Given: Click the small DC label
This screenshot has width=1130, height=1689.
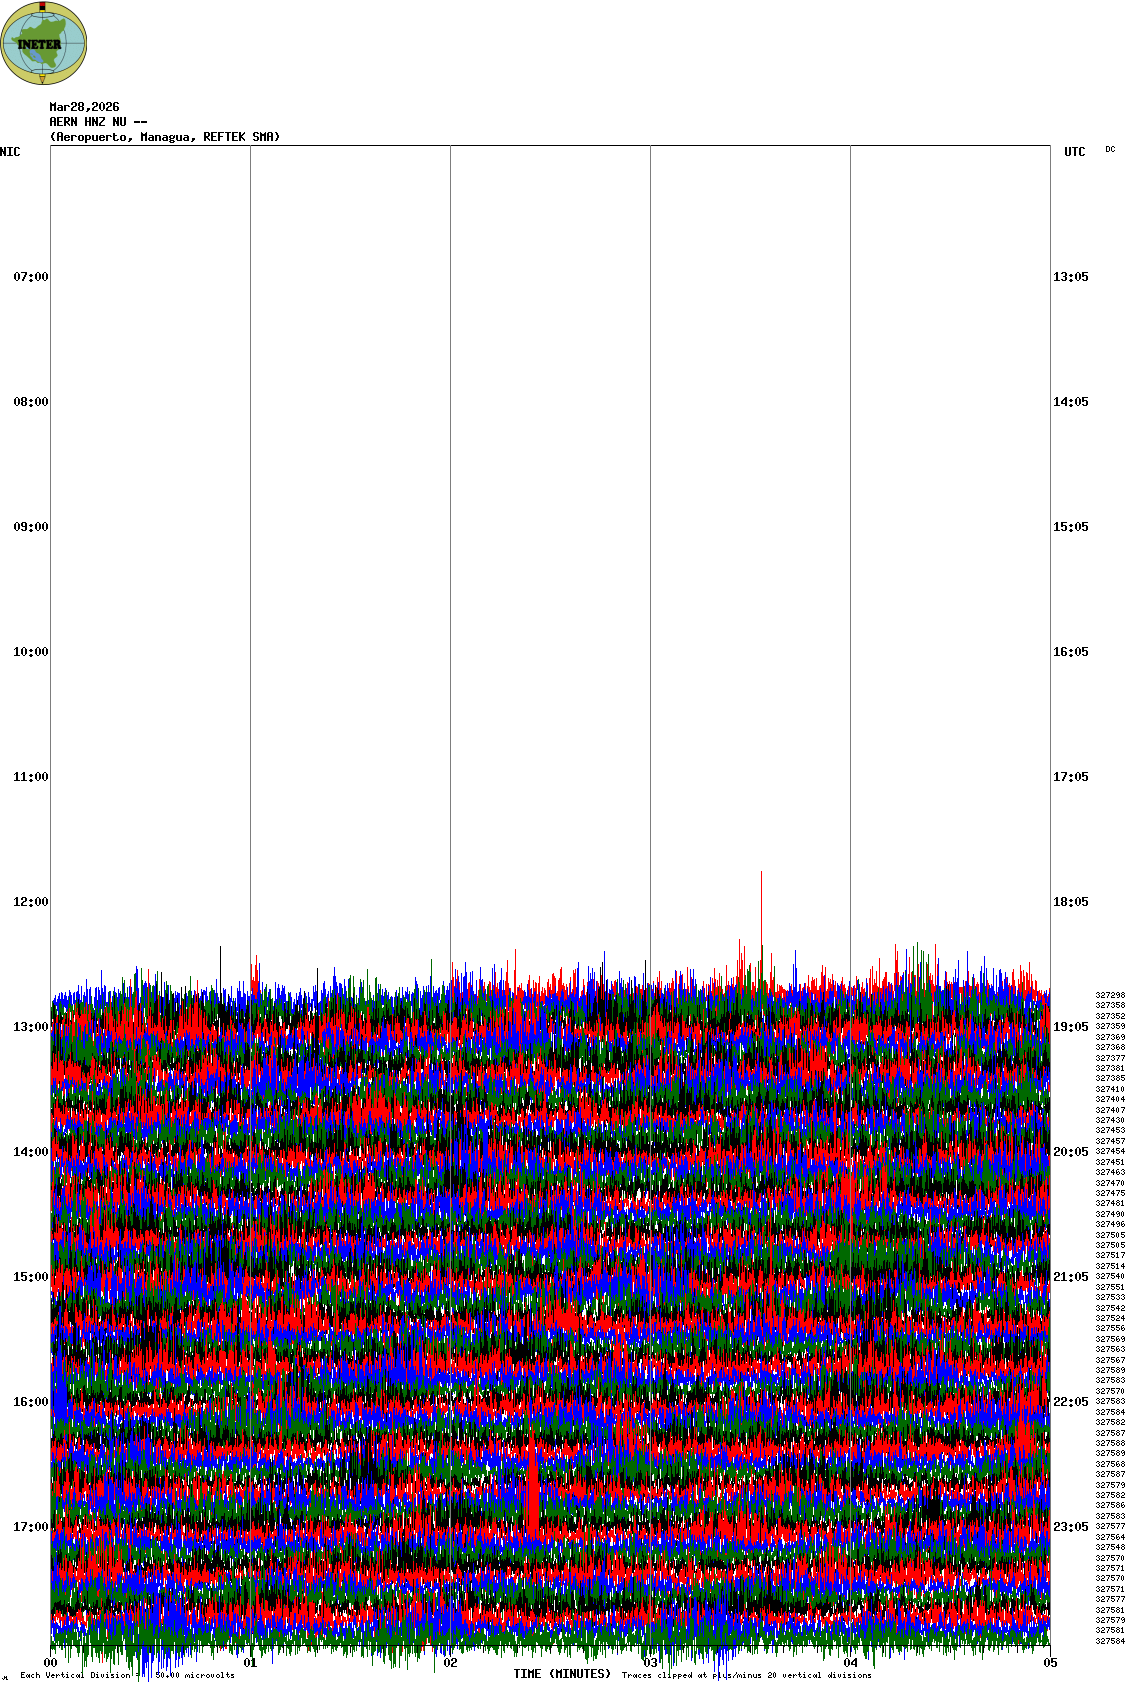Looking at the screenshot, I should click(x=1110, y=149).
